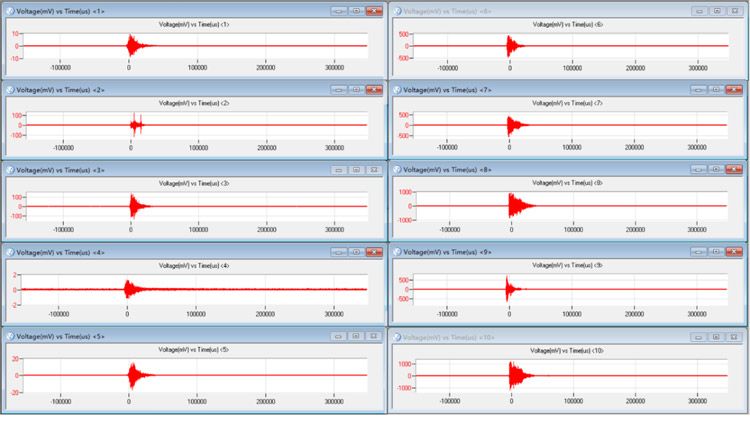Screen dimensions: 750x424
Task: Click the title bar icon of graph window <6>
Action: 399,9
